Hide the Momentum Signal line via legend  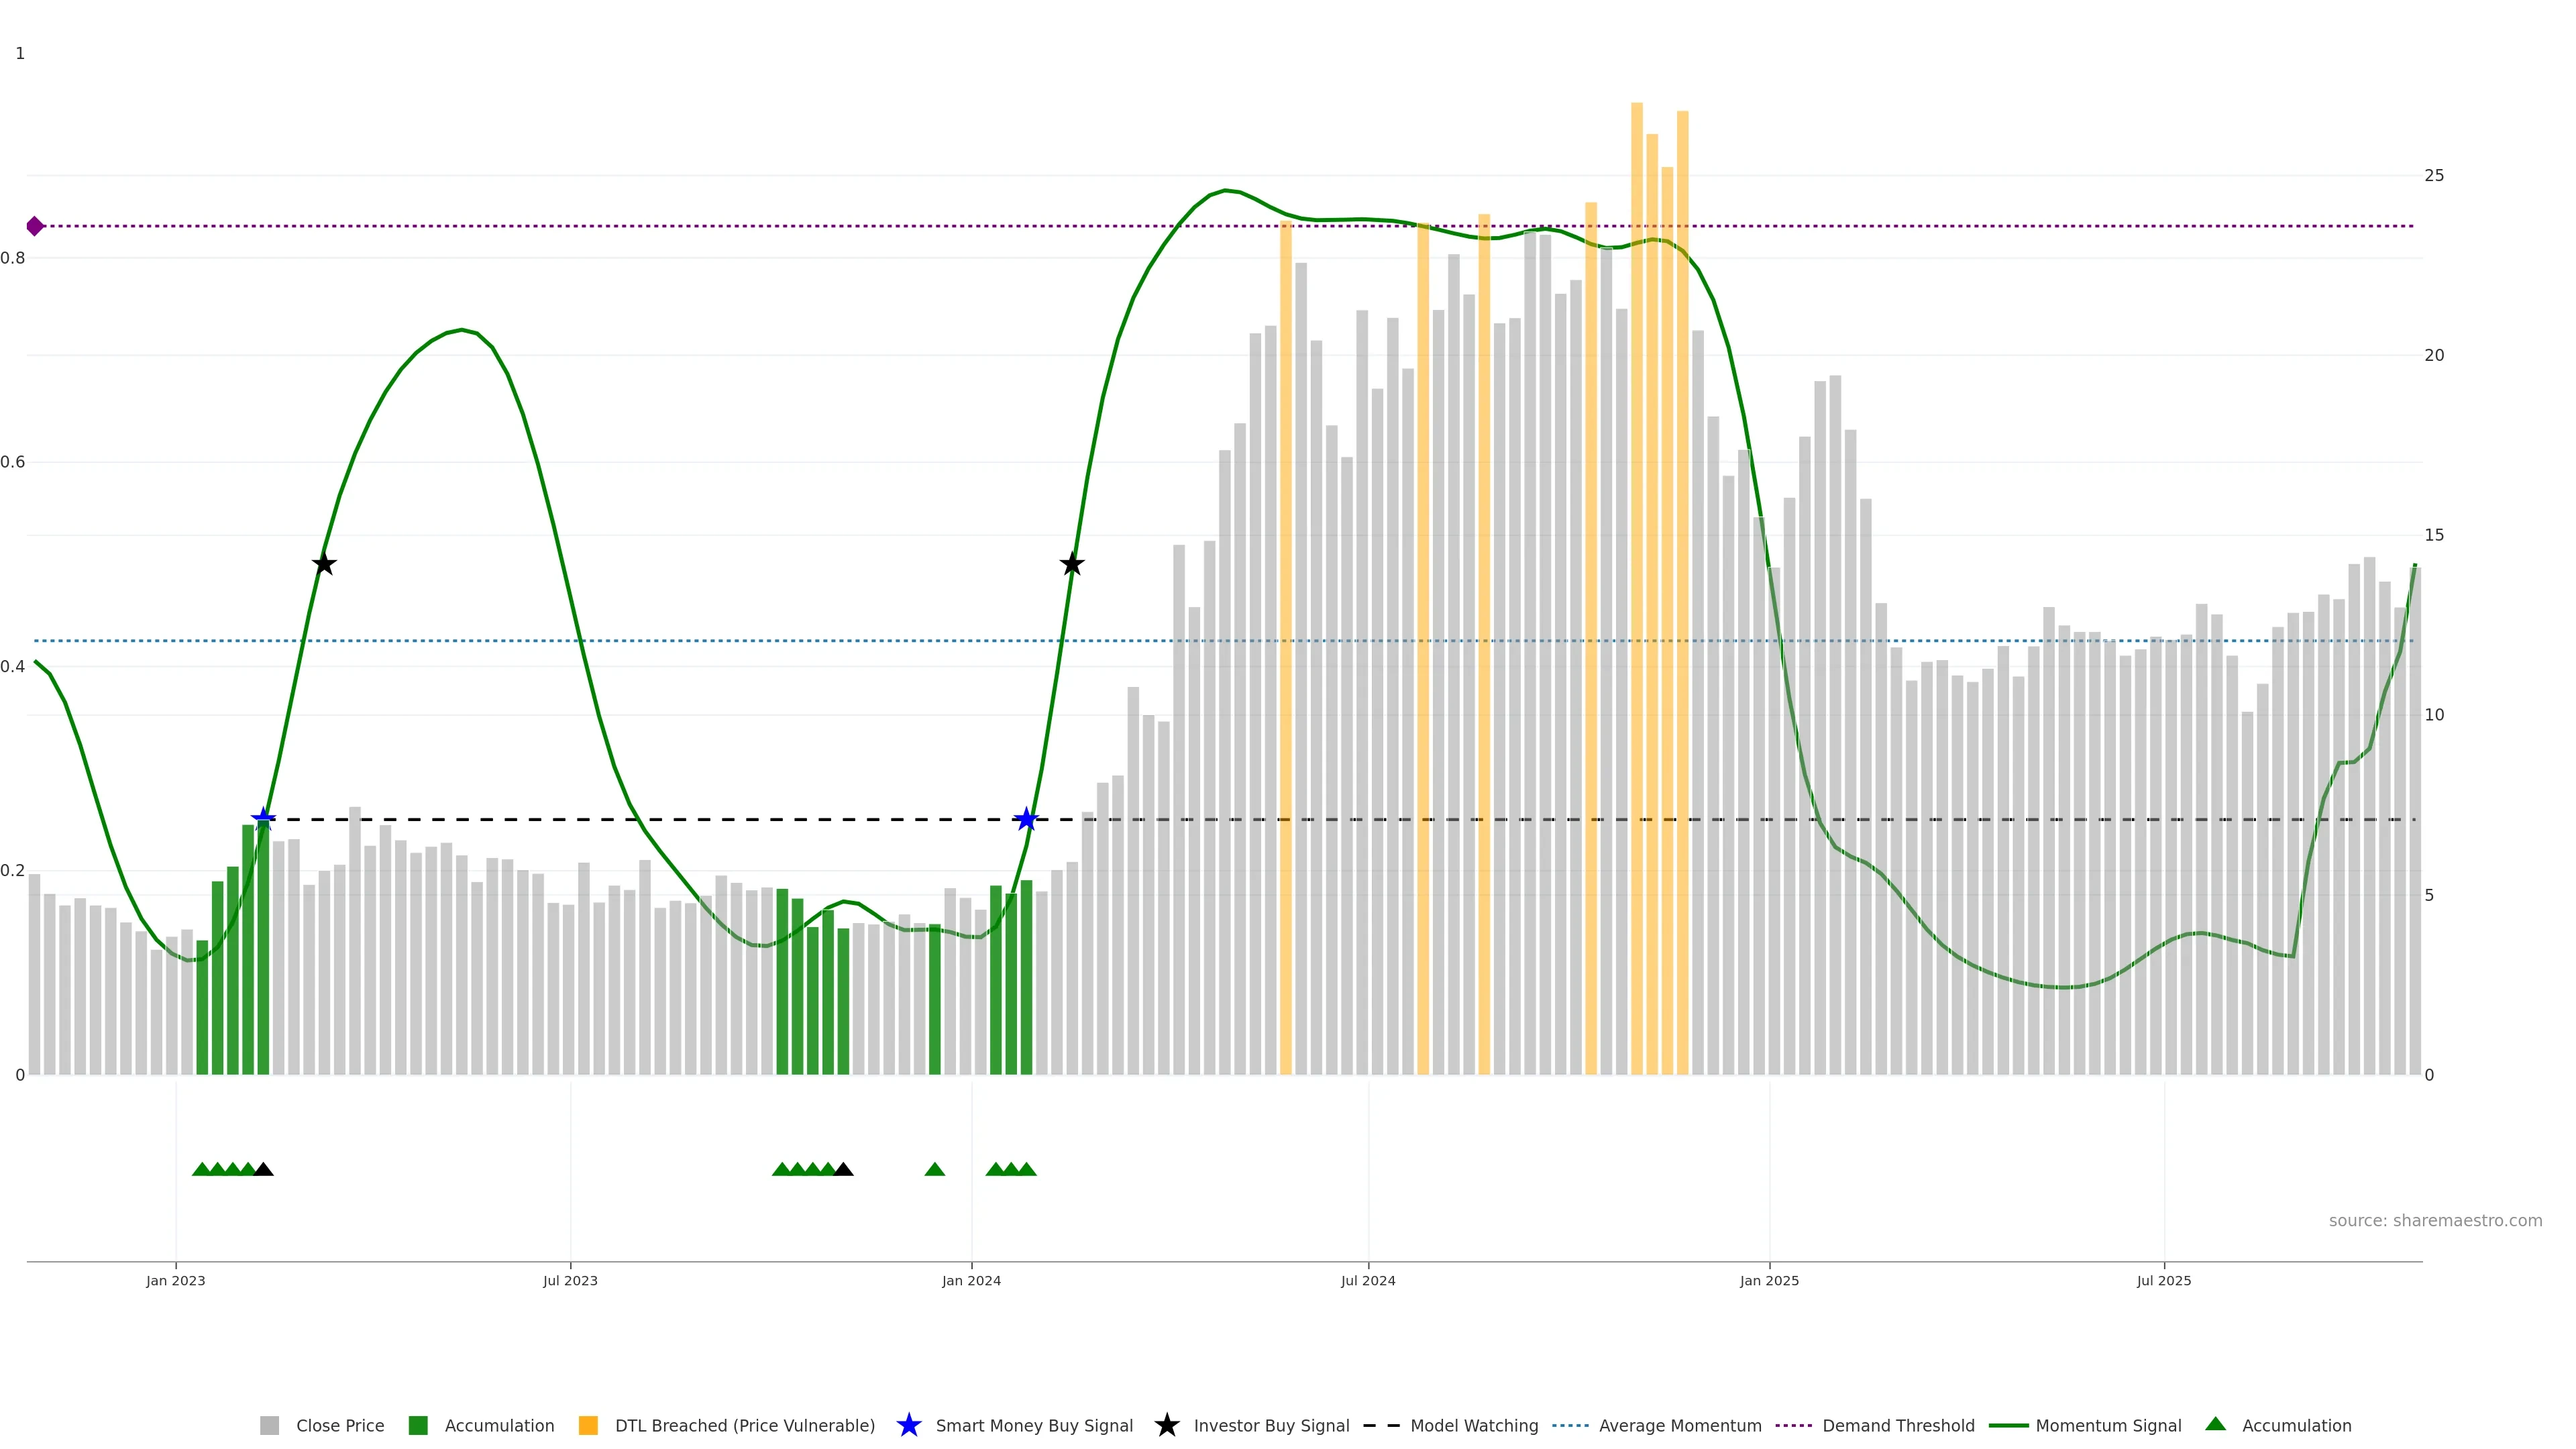pyautogui.click(x=2108, y=1426)
